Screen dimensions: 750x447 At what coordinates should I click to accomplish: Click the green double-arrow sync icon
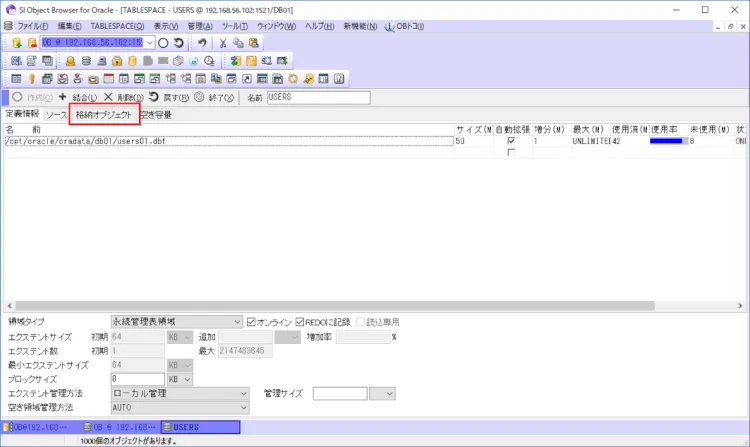pyautogui.click(x=236, y=61)
